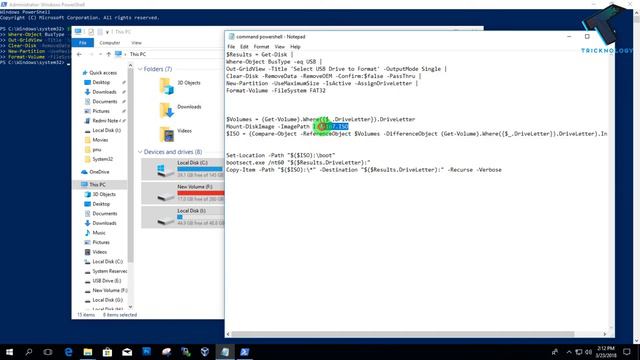Click the OneDrive cloud item in navigation pane
The width and height of the screenshot is (640, 360).
click(96, 172)
